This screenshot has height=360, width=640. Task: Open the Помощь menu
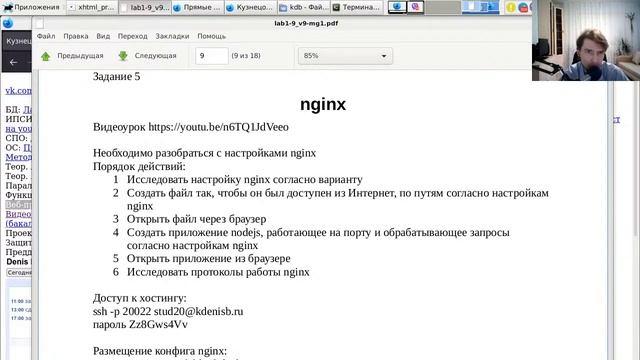(211, 36)
